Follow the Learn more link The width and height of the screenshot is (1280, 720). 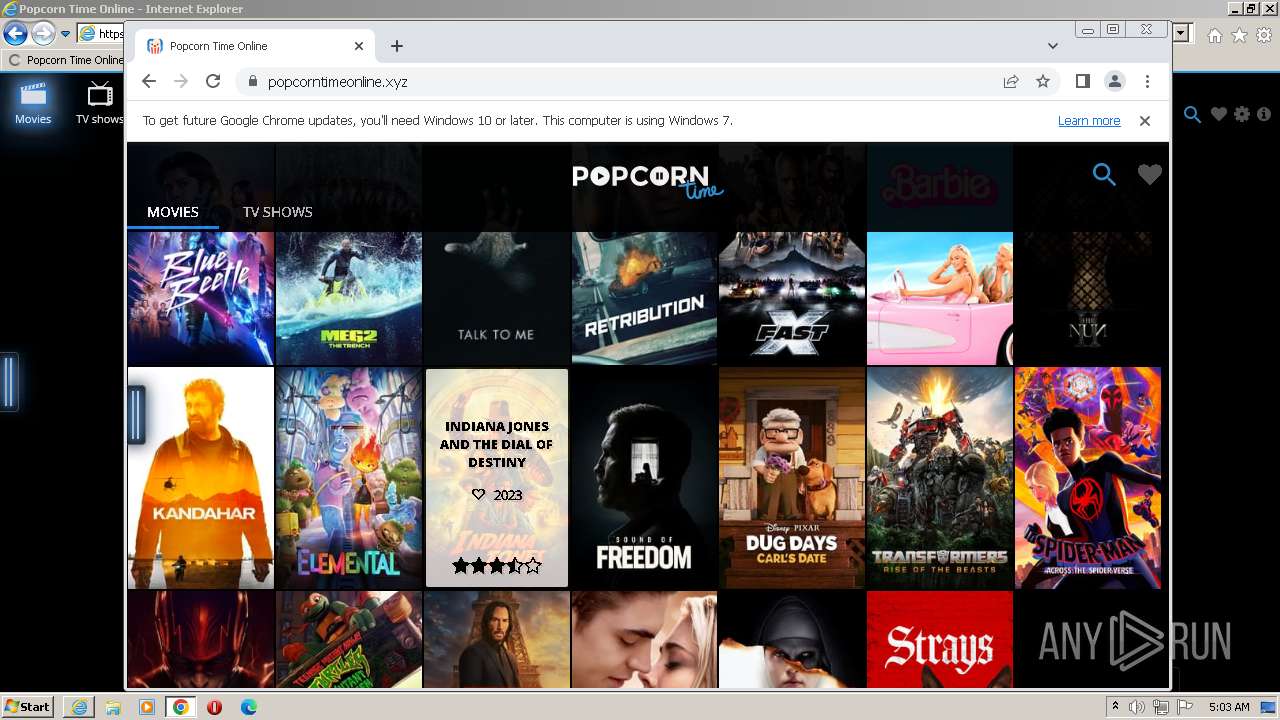(1089, 121)
